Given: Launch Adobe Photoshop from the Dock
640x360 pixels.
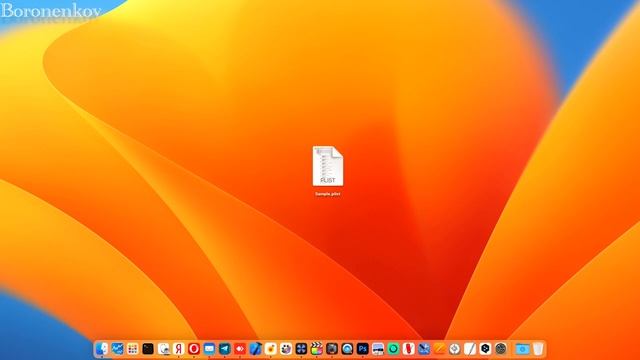Looking at the screenshot, I should [362, 349].
